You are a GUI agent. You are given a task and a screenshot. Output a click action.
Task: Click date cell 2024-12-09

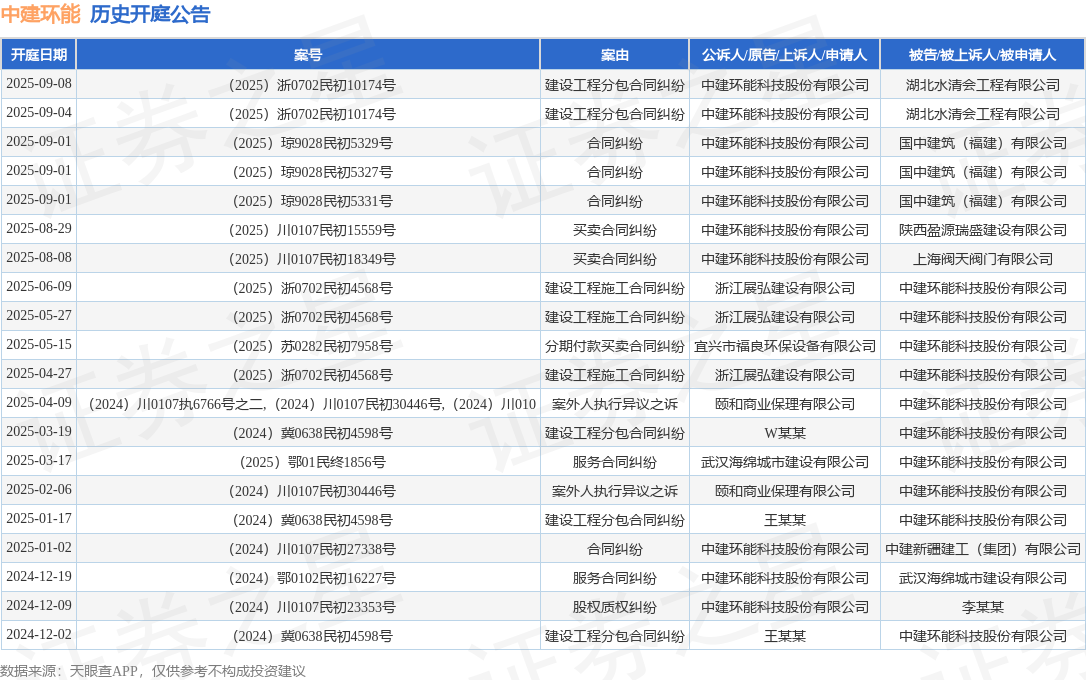pyautogui.click(x=39, y=606)
